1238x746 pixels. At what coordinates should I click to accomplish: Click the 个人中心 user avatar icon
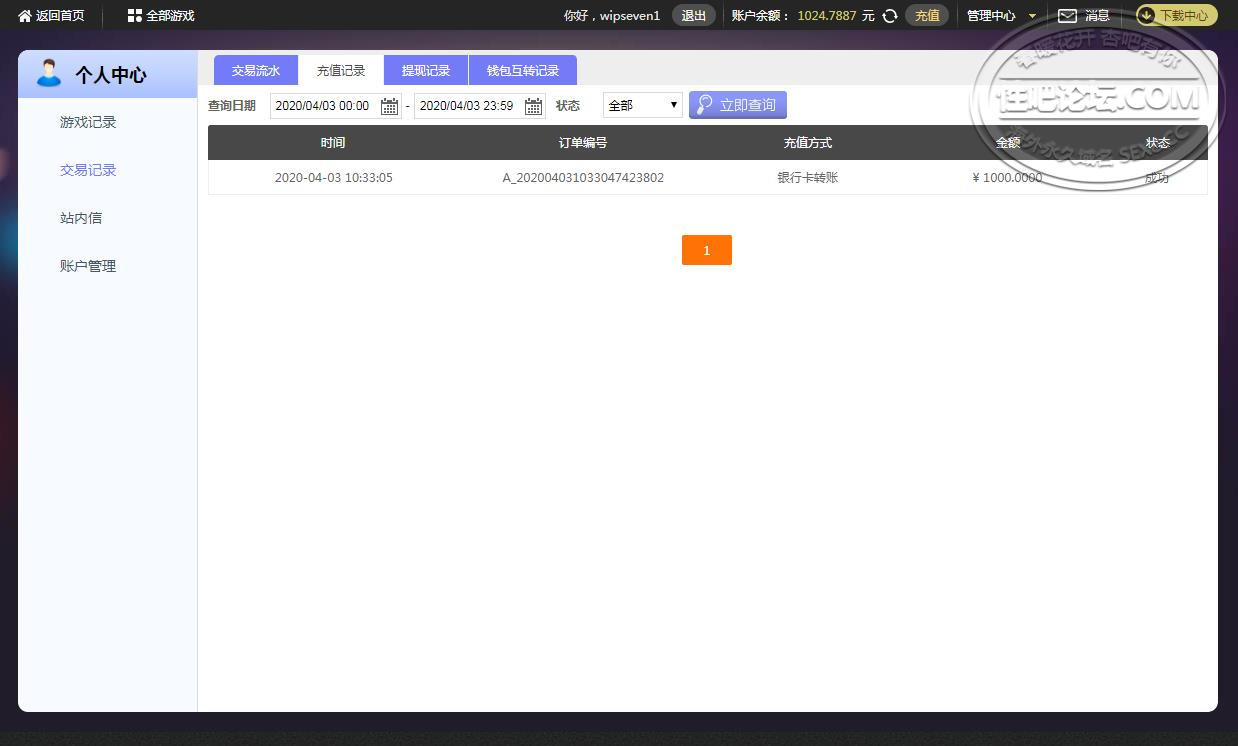(48, 73)
